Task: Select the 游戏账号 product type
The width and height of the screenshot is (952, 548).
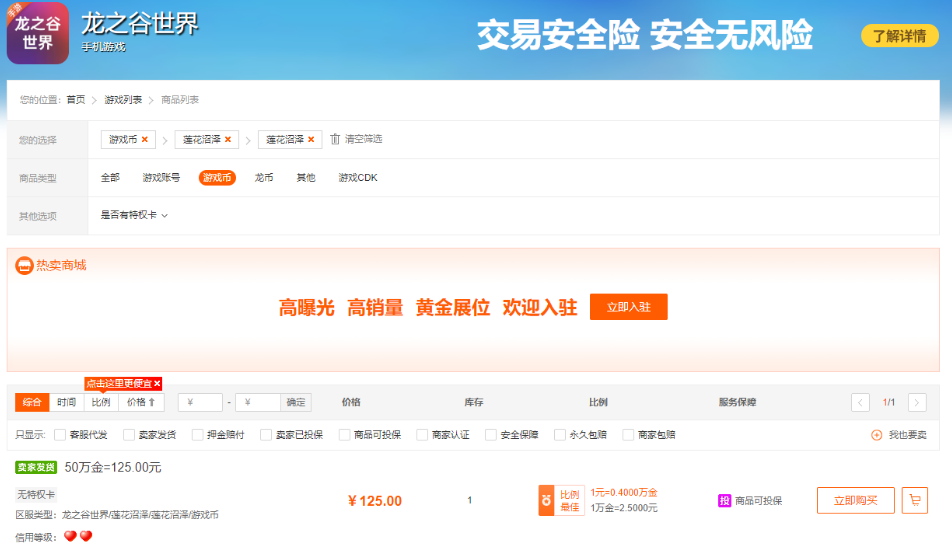Action: [161, 178]
